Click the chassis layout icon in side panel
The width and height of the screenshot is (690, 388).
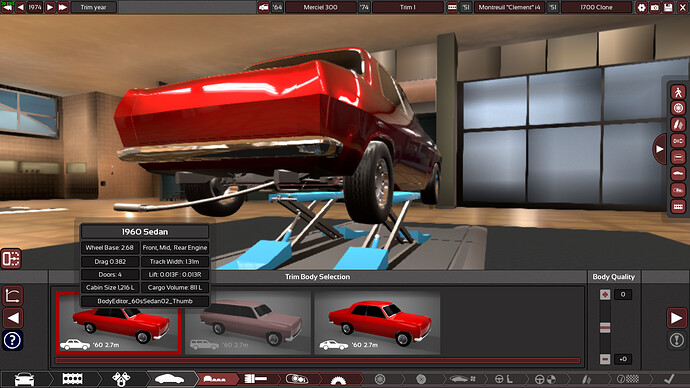click(678, 141)
